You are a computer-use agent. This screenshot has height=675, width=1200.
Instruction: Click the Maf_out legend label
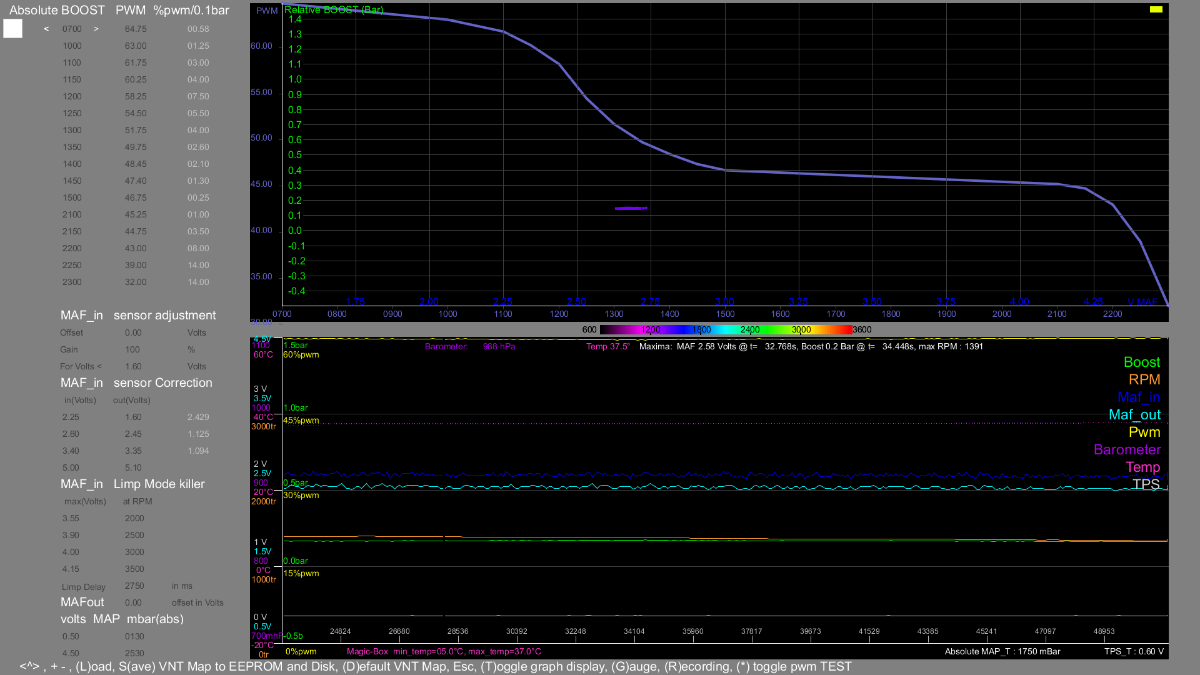pyautogui.click(x=1135, y=415)
